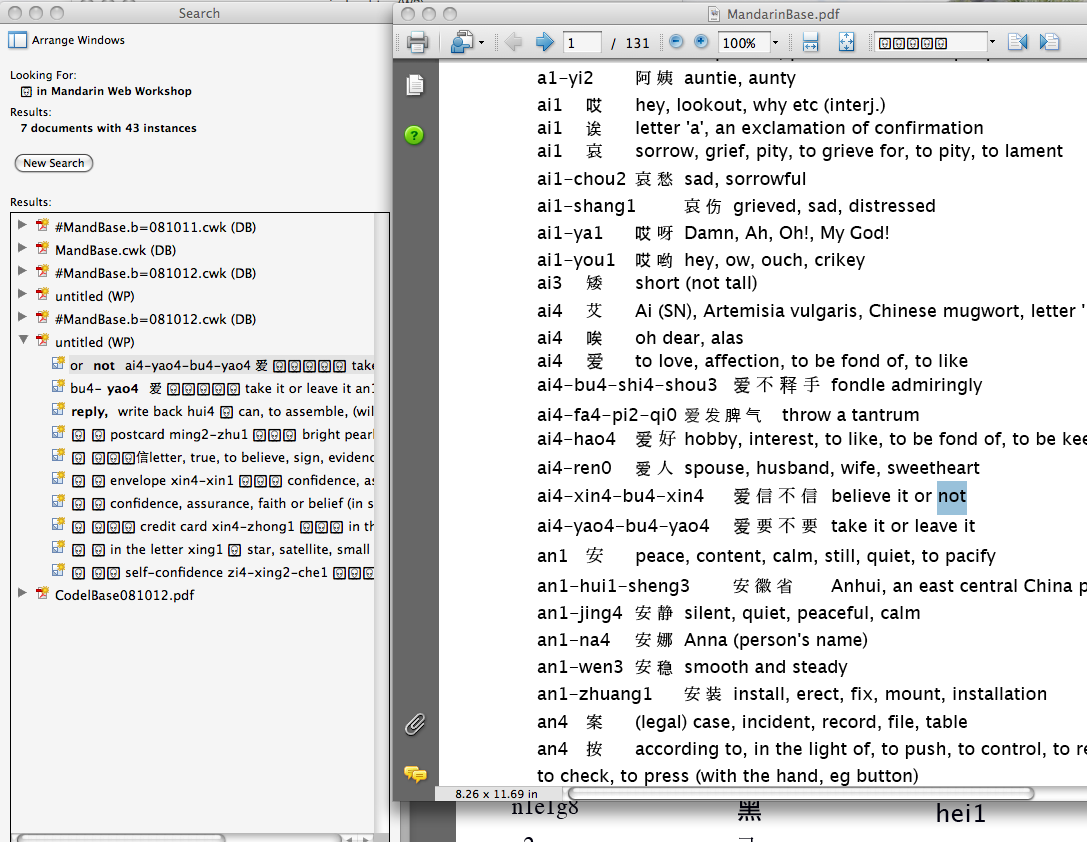Open the Comments panel icon
The image size is (1087, 842).
tap(415, 773)
